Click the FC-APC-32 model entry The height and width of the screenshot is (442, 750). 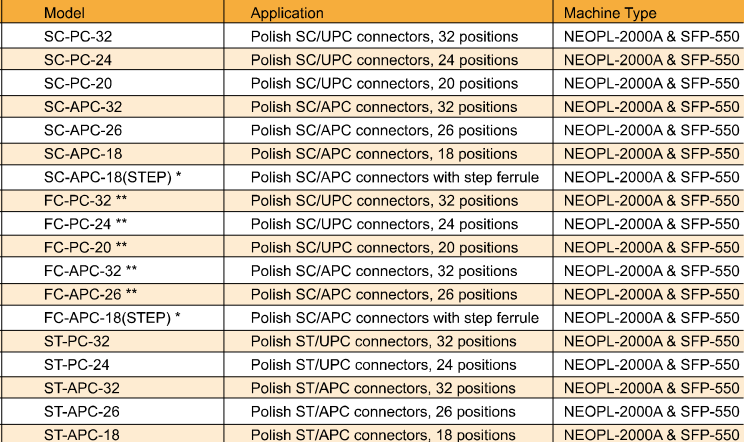90,270
